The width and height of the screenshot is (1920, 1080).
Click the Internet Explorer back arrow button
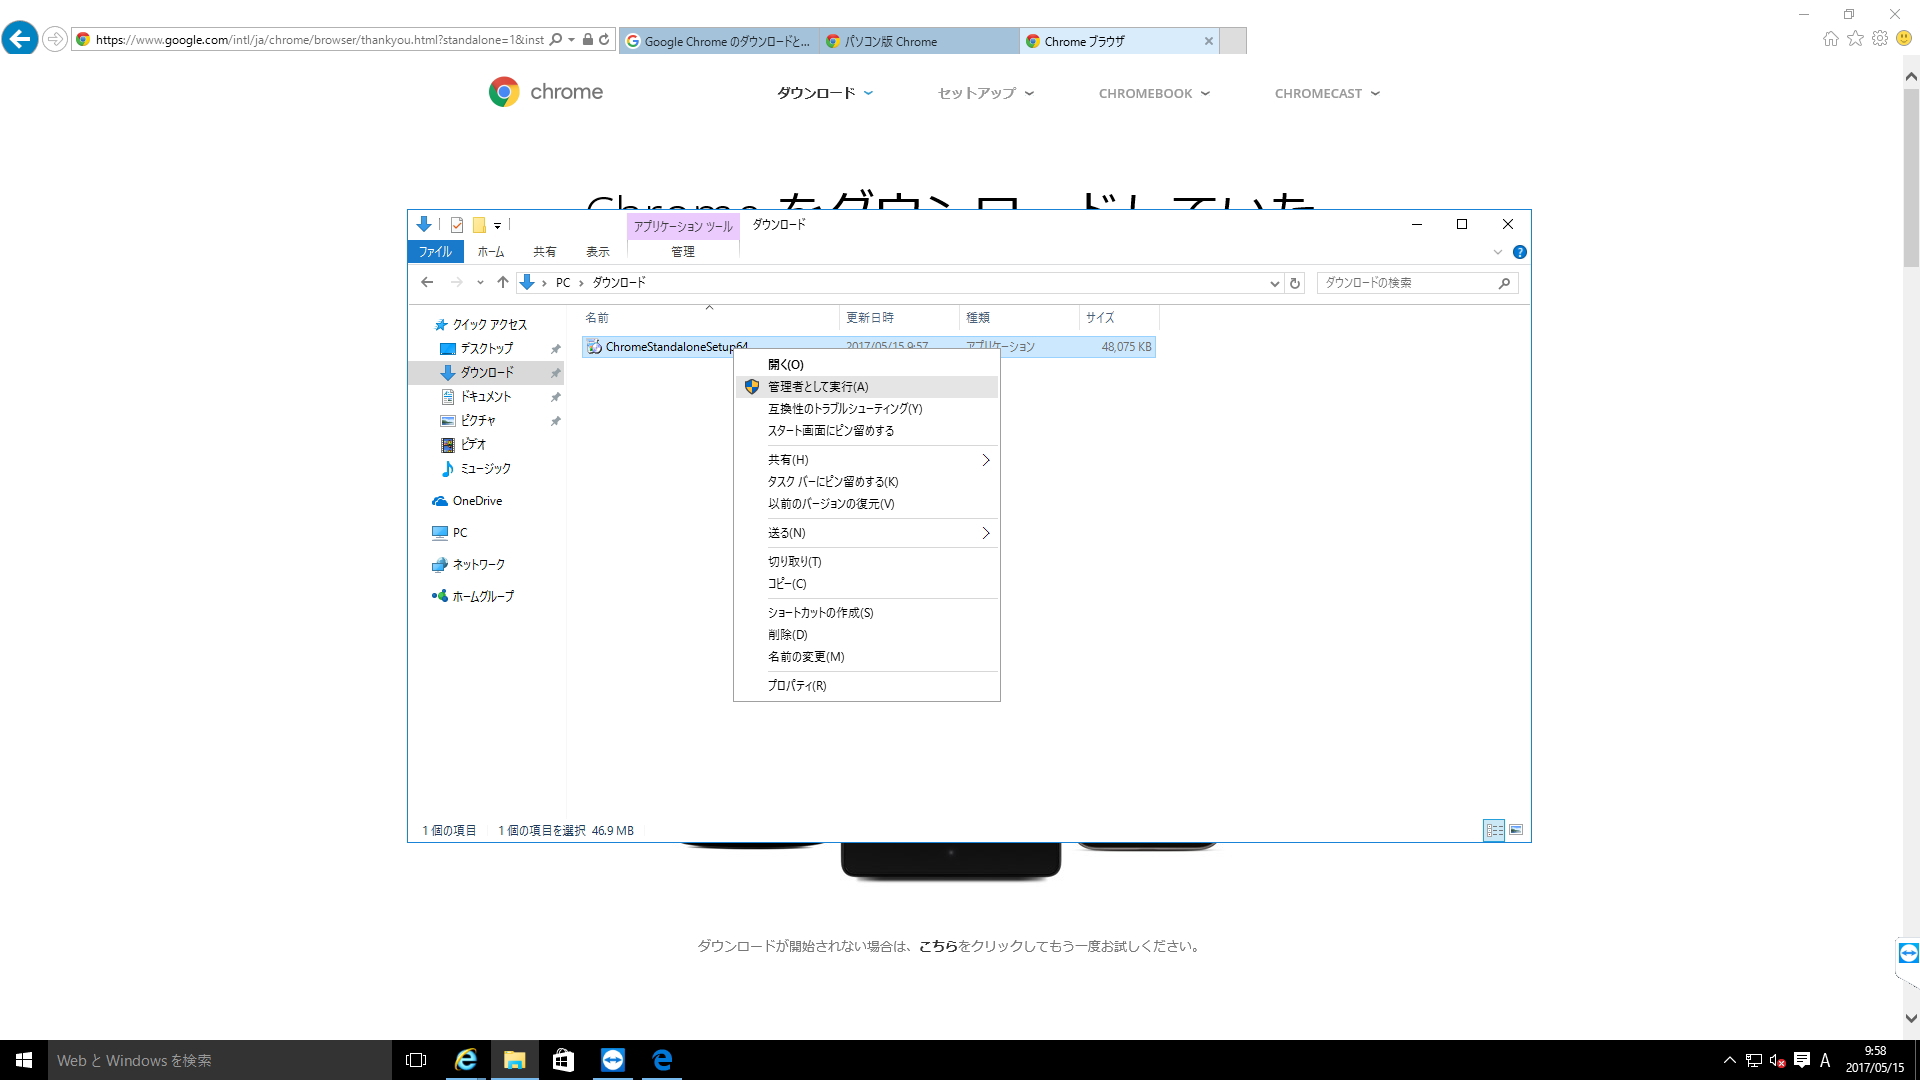coord(20,39)
